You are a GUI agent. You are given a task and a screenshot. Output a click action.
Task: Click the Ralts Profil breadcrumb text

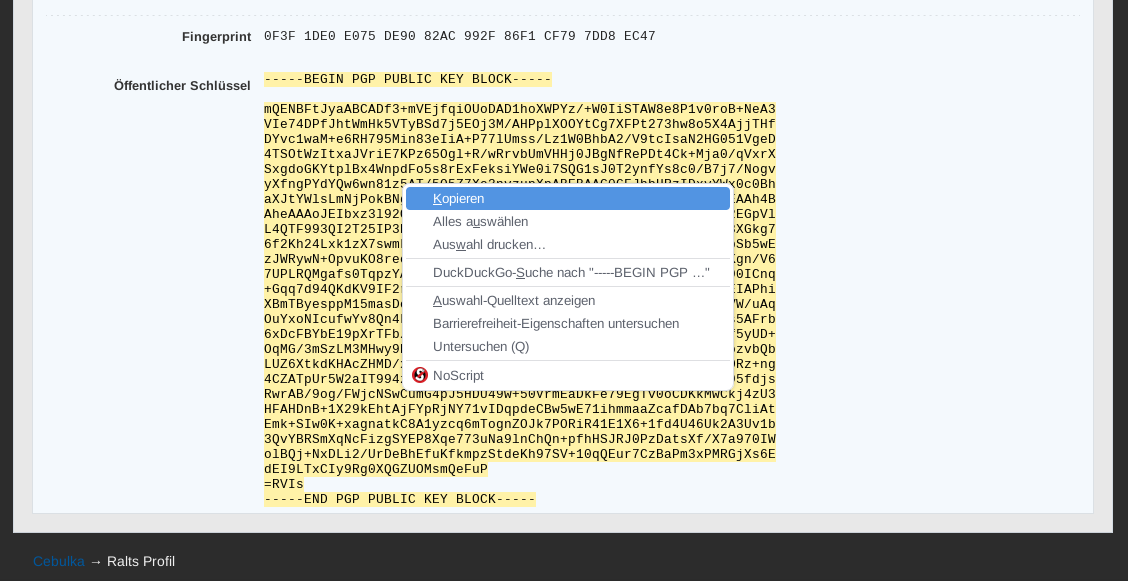[x=141, y=561]
